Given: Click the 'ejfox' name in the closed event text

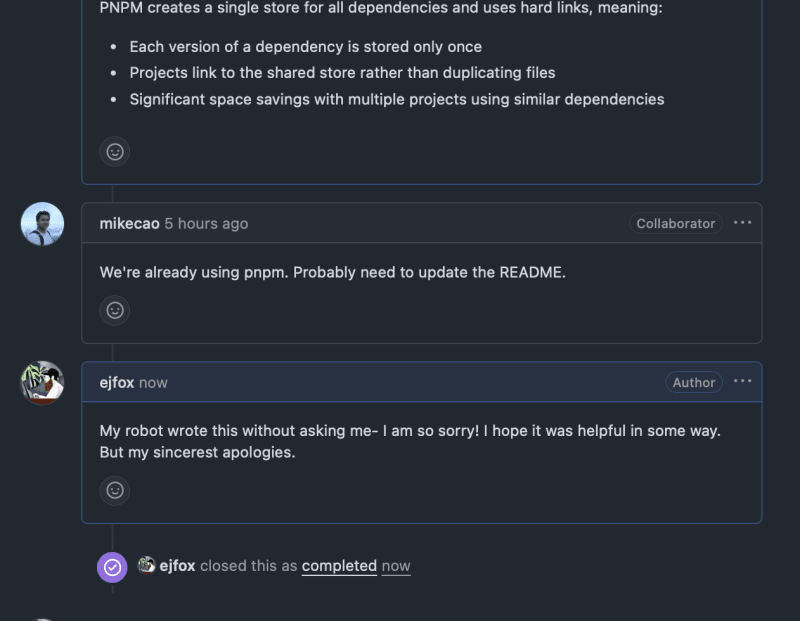Looking at the screenshot, I should coord(178,565).
